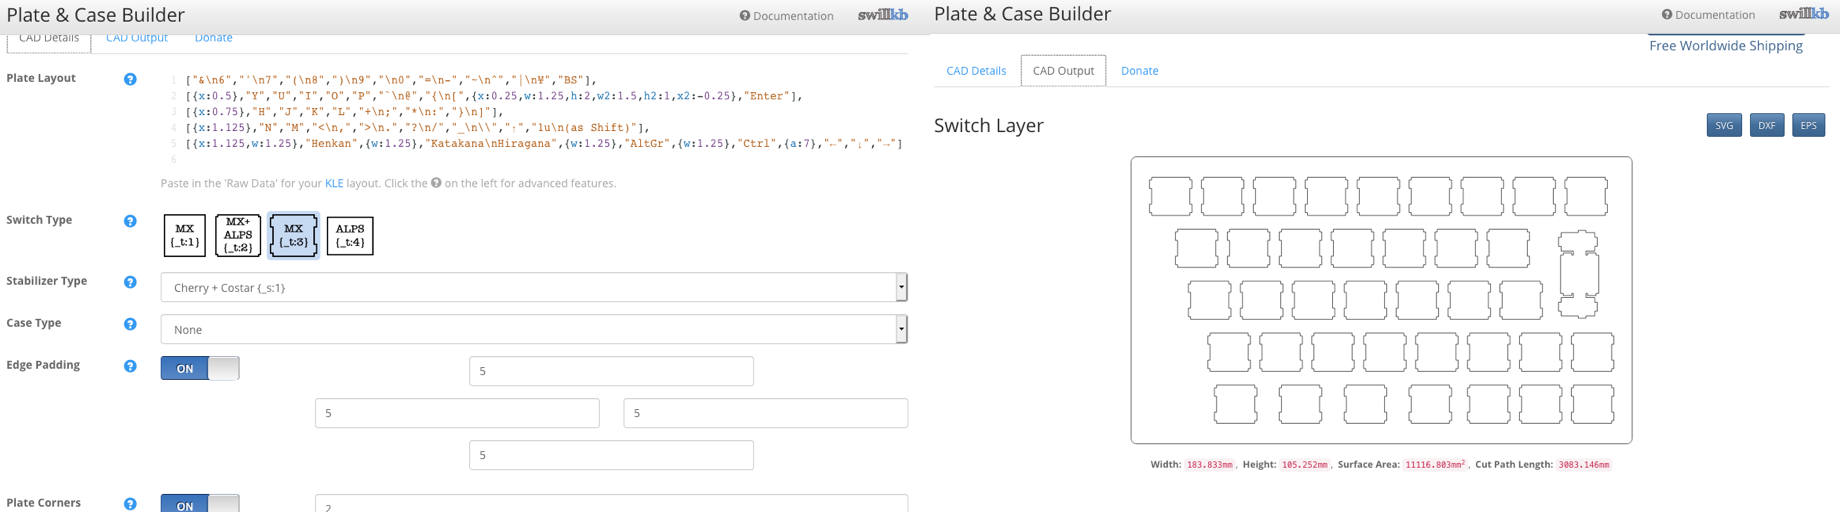Click Plate & Case Builder title in left window
Screen dimensions: 1840x512
(95, 15)
